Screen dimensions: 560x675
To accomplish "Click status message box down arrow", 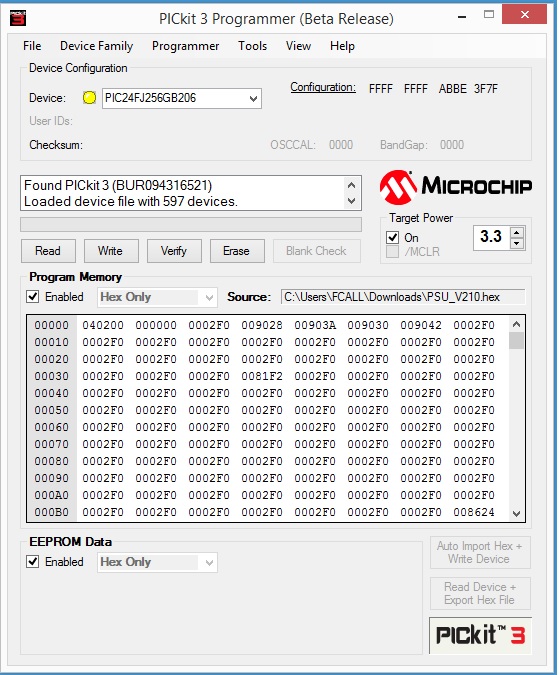I will click(x=351, y=201).
